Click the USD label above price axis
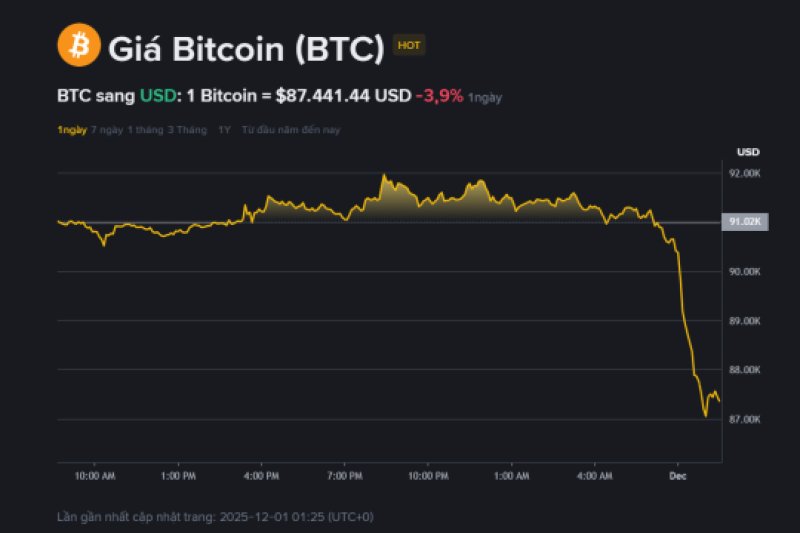The image size is (800, 533). [x=748, y=152]
